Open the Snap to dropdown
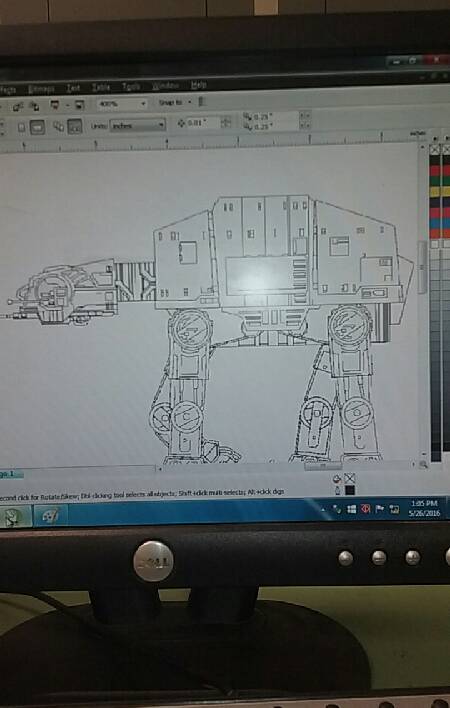 click(x=175, y=102)
